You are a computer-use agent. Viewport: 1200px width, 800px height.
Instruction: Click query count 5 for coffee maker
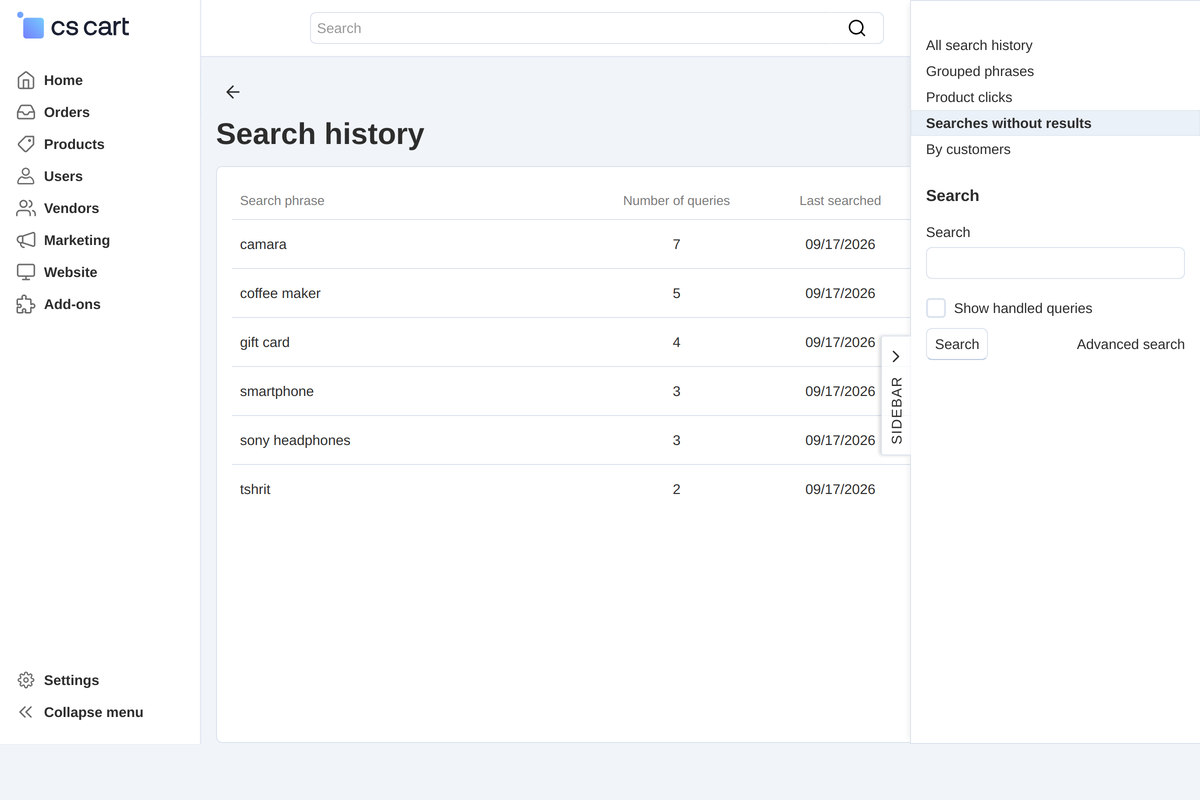676,293
